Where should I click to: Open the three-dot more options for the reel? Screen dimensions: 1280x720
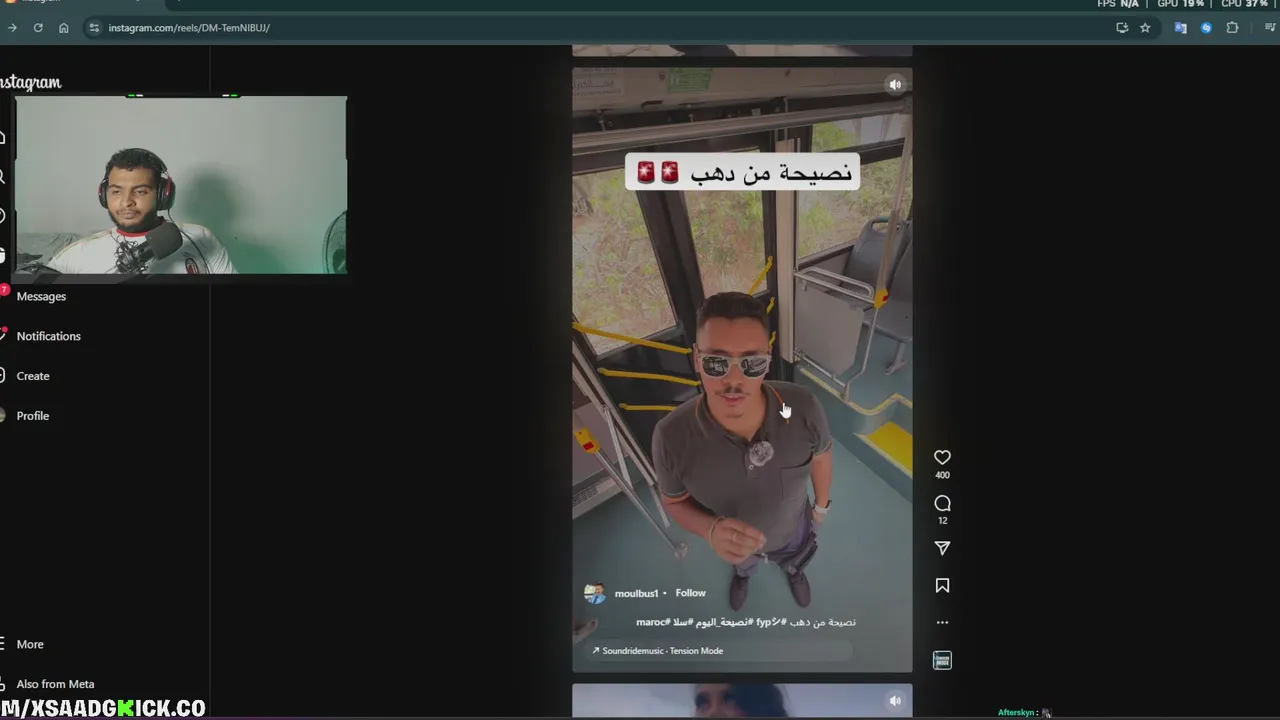(942, 622)
